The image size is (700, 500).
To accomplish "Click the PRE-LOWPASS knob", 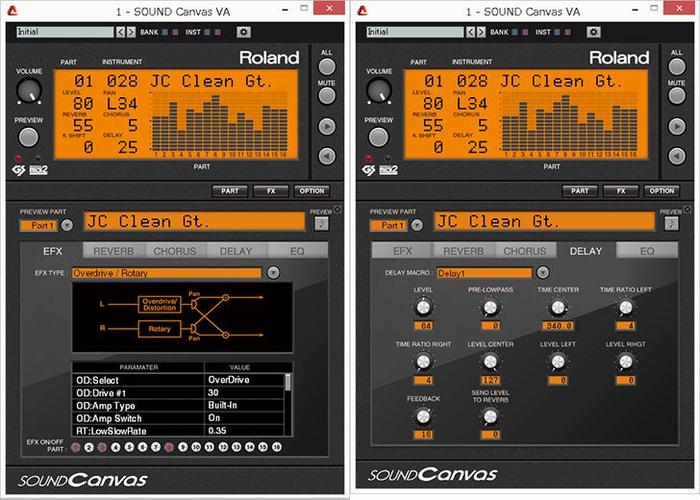I will coord(490,307).
